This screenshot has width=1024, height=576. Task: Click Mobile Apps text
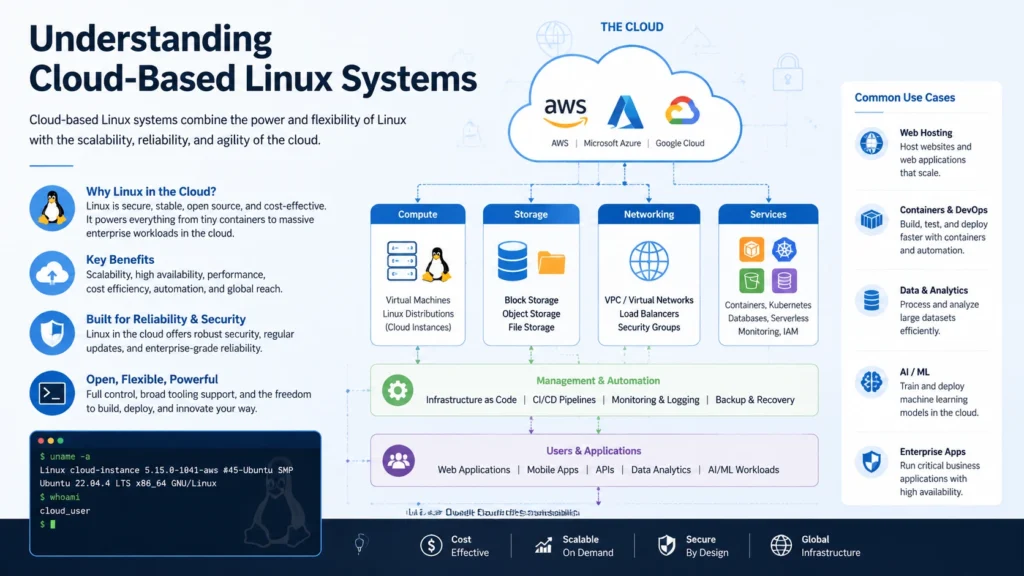coord(552,470)
